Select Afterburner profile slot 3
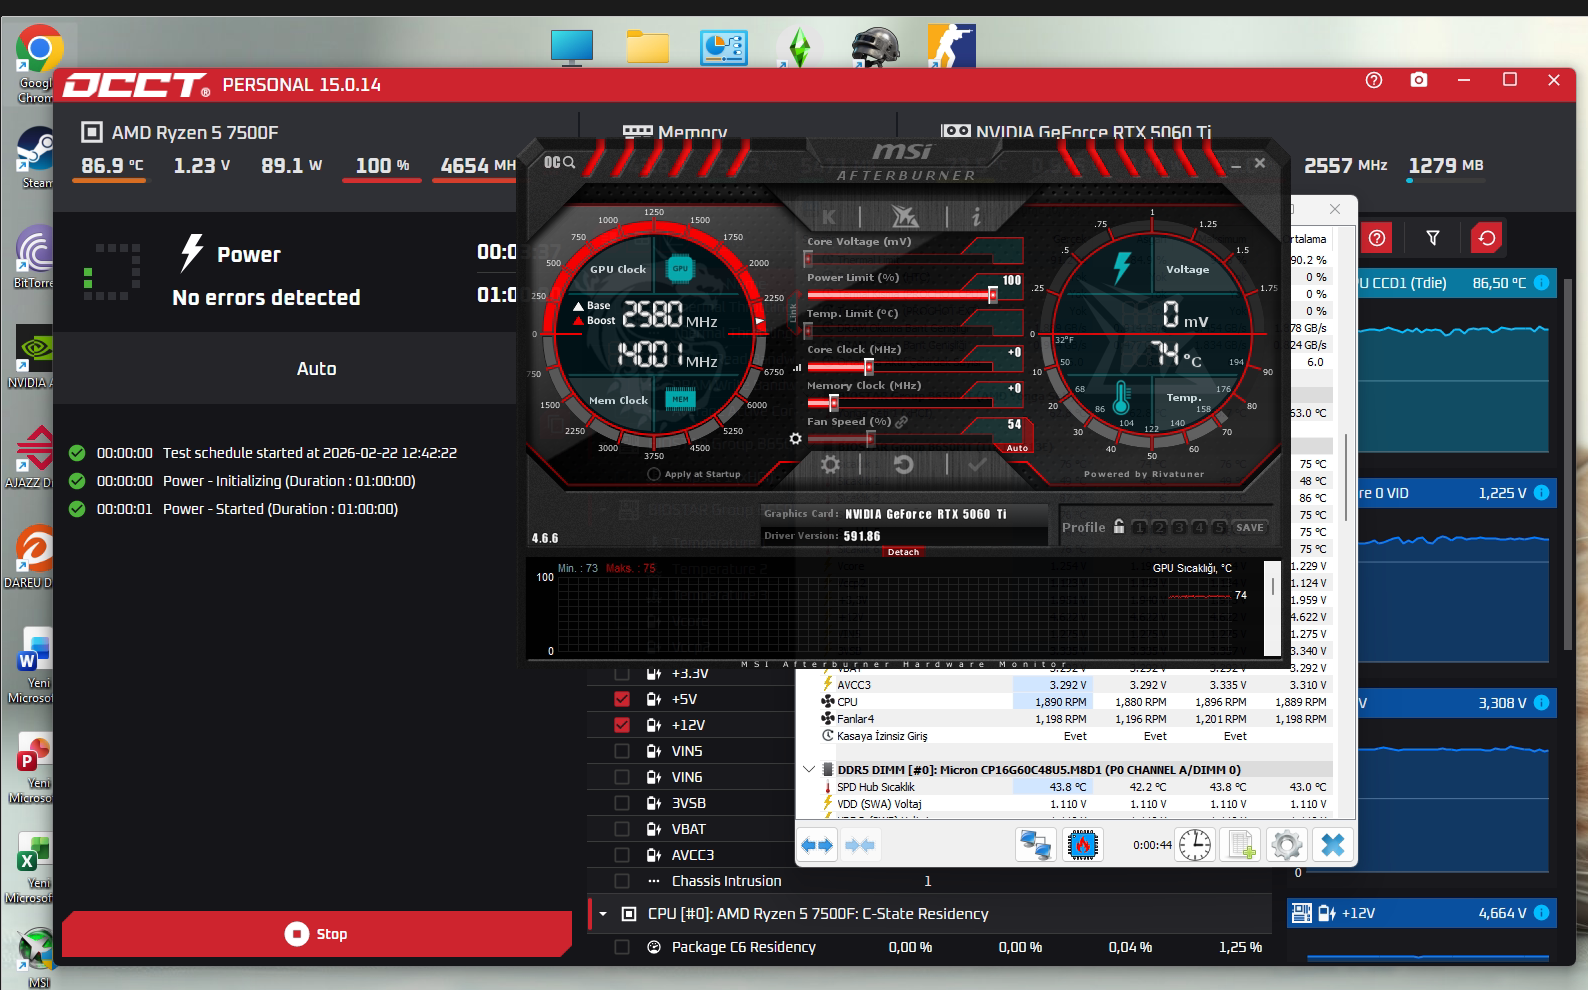 [1179, 527]
